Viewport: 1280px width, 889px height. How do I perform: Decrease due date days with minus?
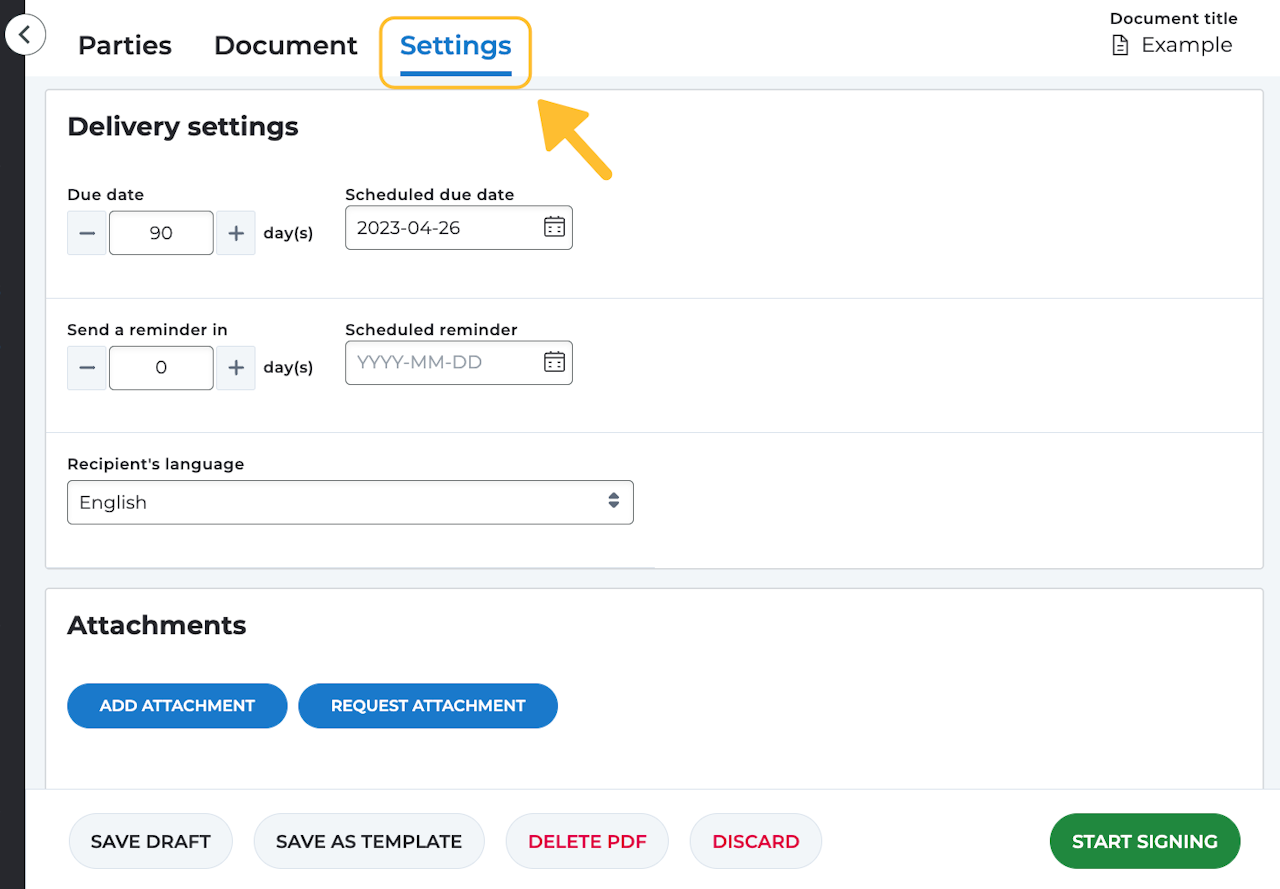point(87,233)
